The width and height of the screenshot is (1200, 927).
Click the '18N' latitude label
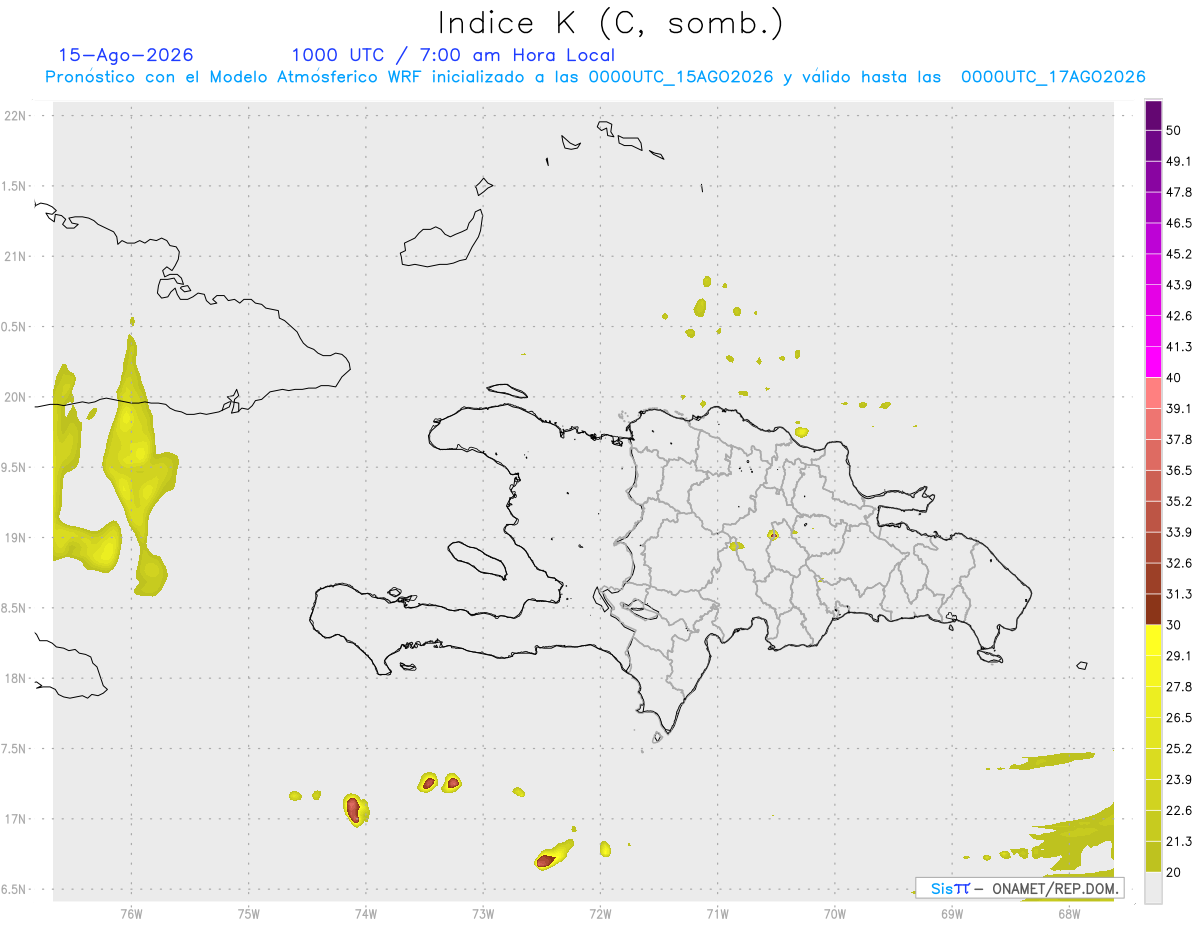(x=16, y=678)
